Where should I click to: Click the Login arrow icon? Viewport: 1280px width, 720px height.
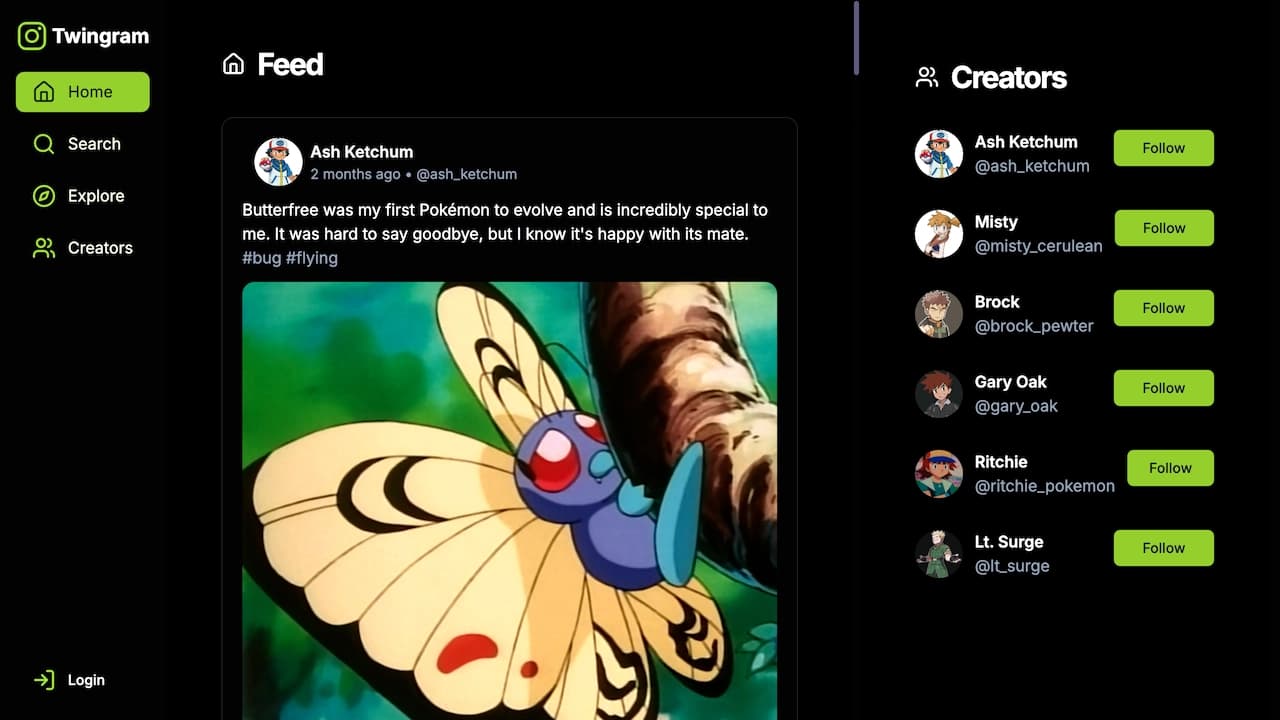[43, 680]
